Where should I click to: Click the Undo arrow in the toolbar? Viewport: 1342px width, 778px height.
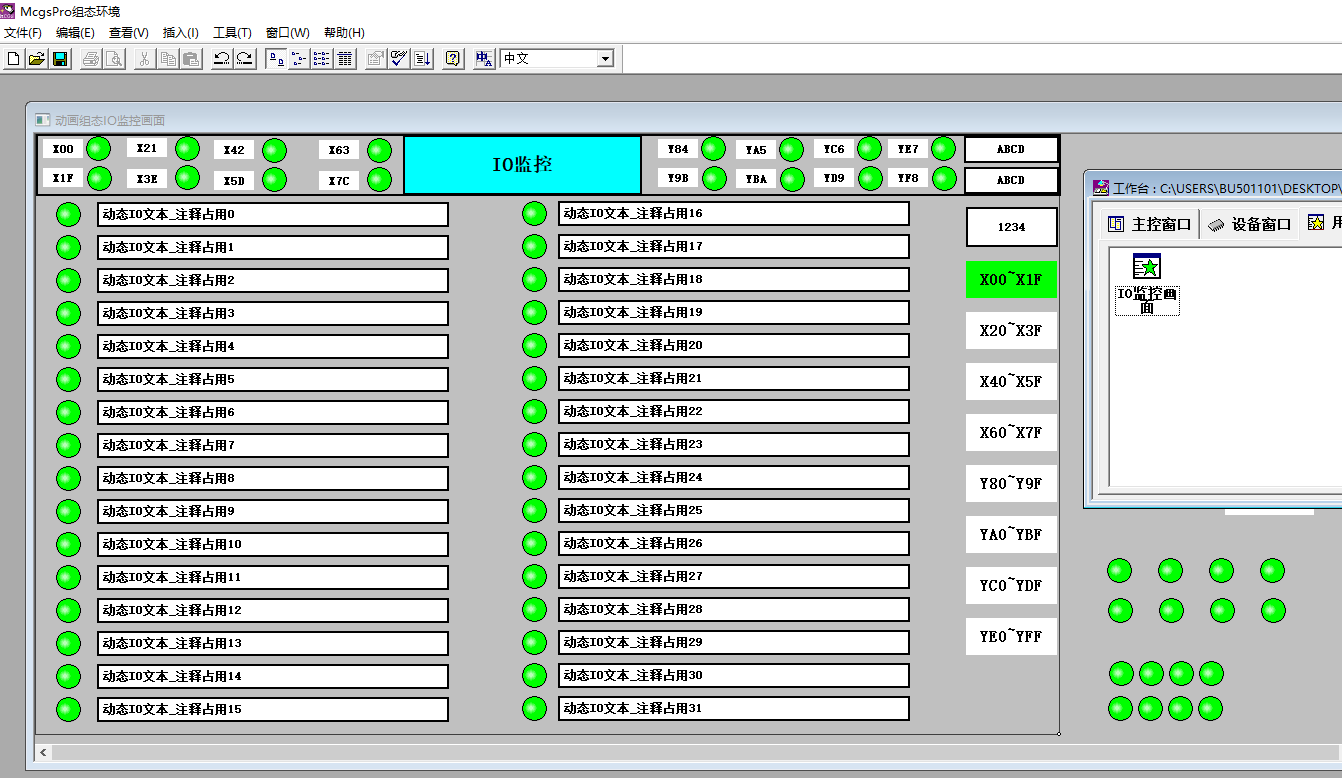(221, 59)
